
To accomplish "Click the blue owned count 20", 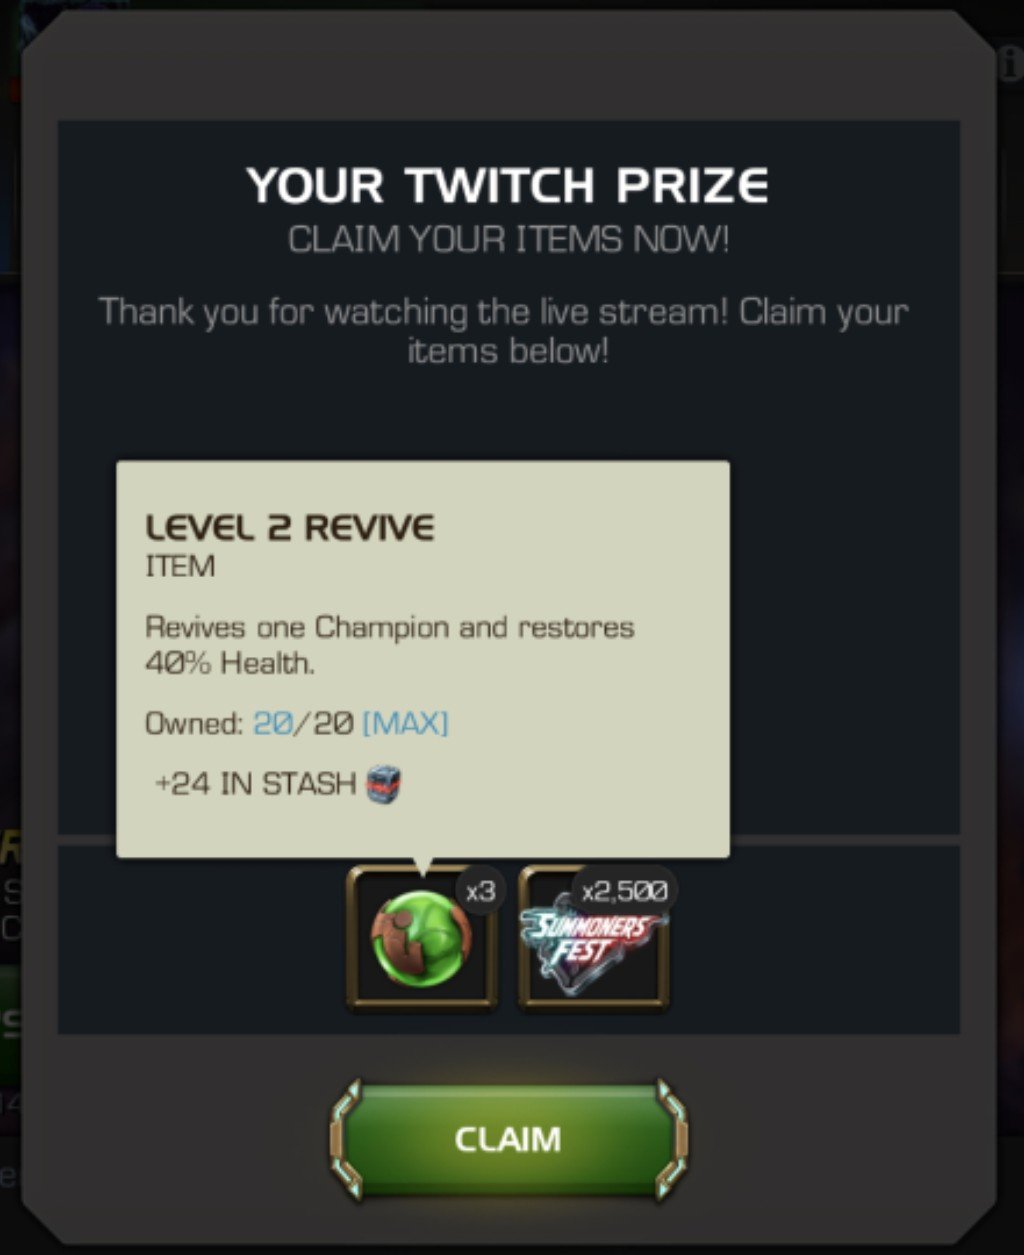I will 270,723.
